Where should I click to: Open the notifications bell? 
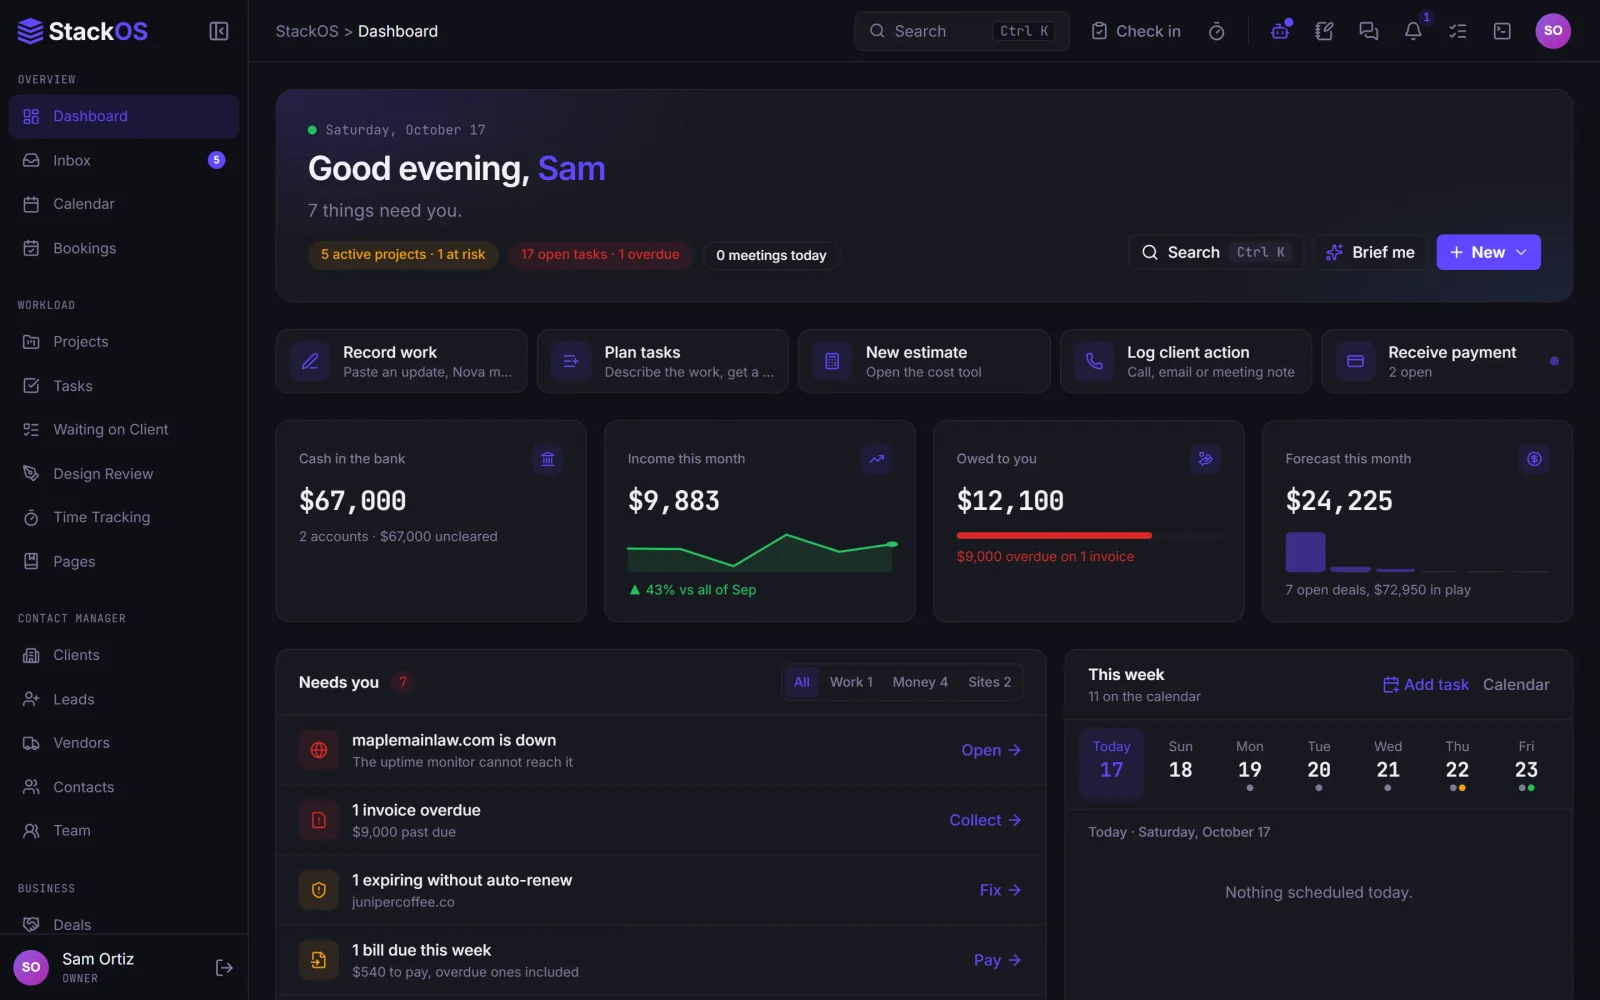pos(1413,31)
